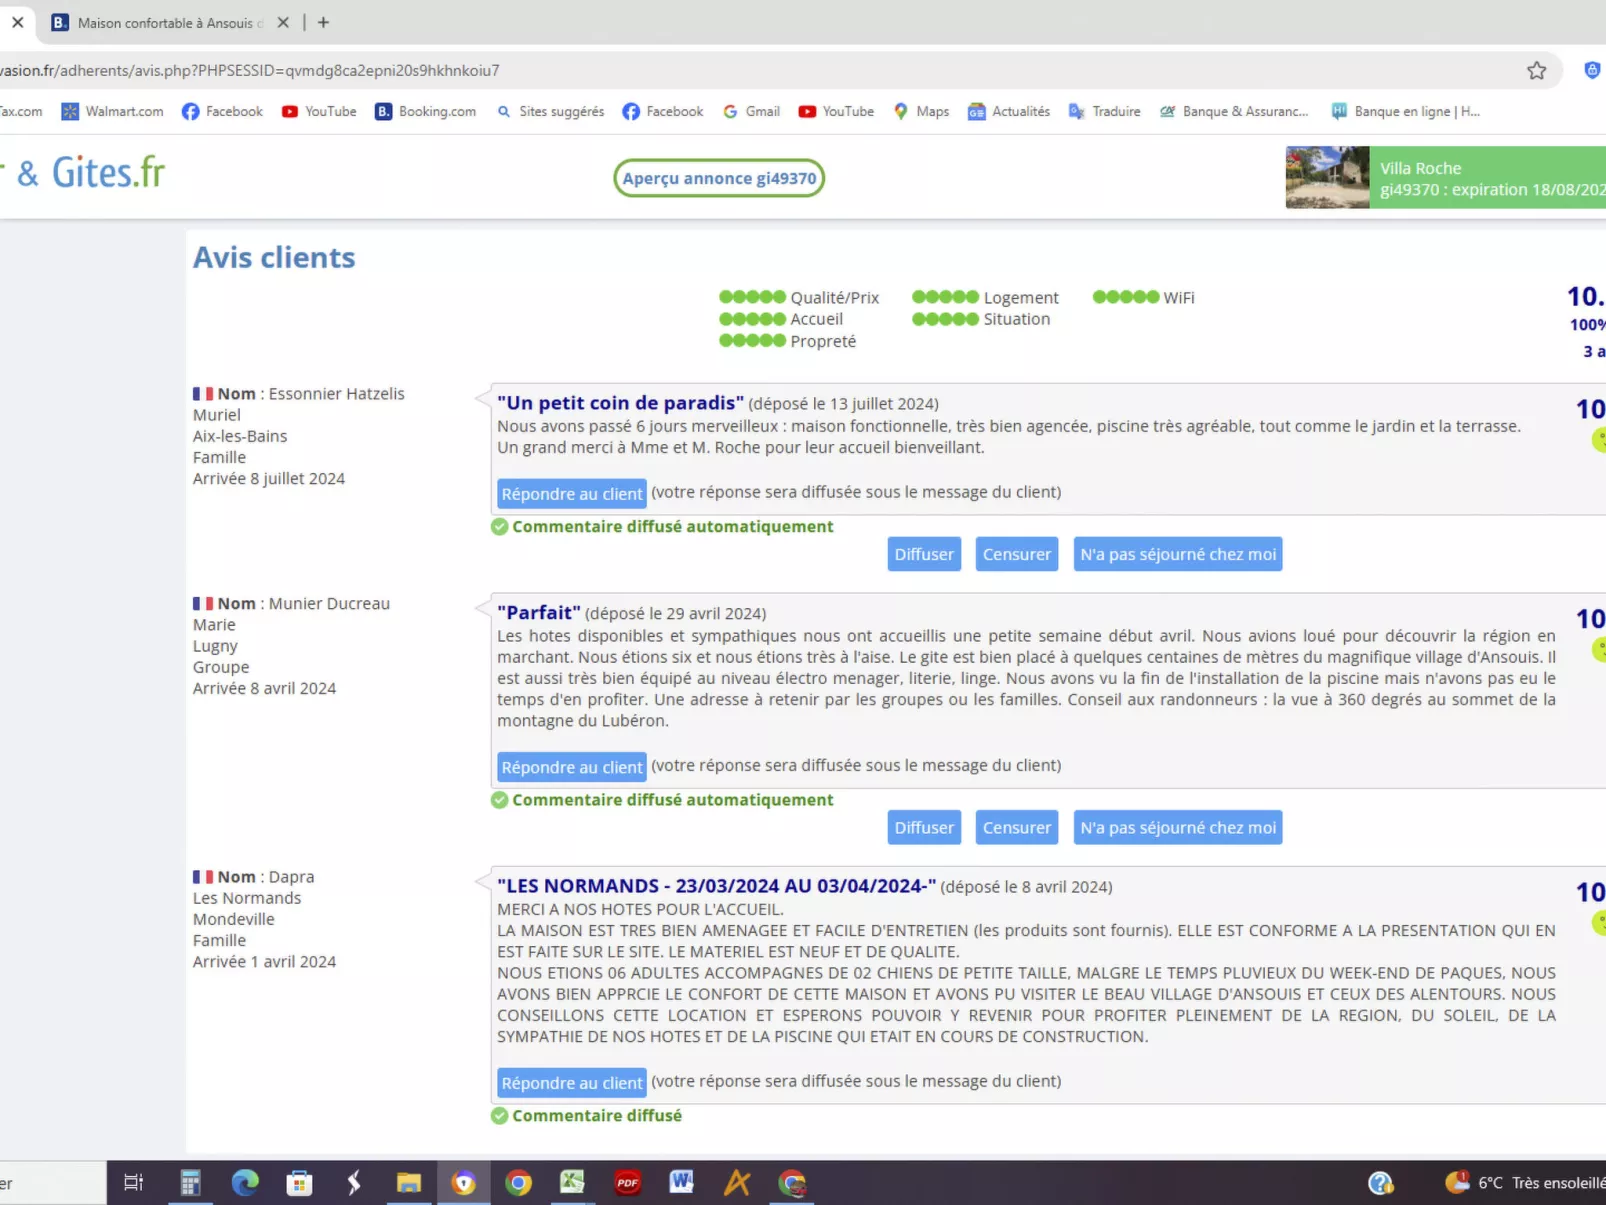This screenshot has width=1606, height=1205.
Task: Open the Walmart.com bookmark
Action: tap(112, 111)
